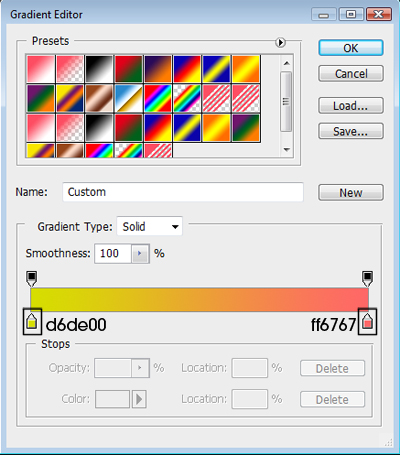This screenshot has height=455, width=400.
Task: Click the presets scrollbar thumb
Action: [286, 101]
